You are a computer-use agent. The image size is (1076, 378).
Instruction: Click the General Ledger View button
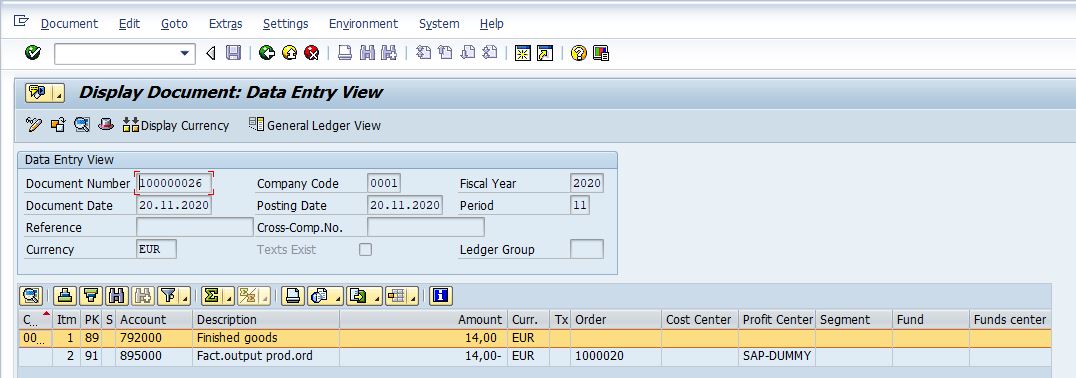tap(315, 125)
